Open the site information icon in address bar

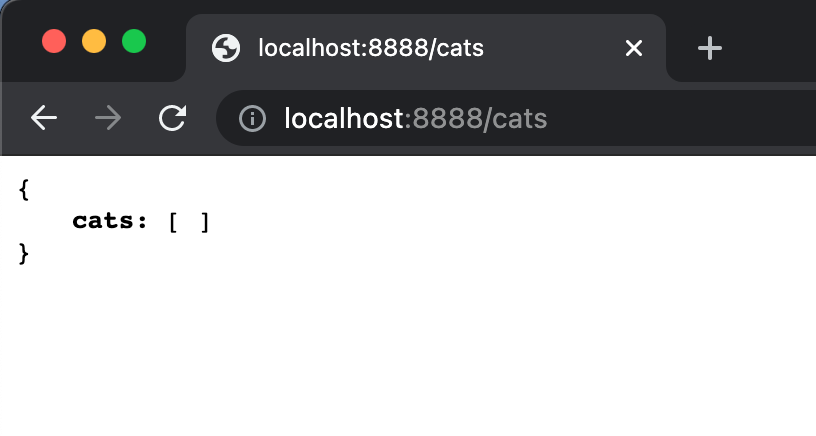(x=252, y=118)
